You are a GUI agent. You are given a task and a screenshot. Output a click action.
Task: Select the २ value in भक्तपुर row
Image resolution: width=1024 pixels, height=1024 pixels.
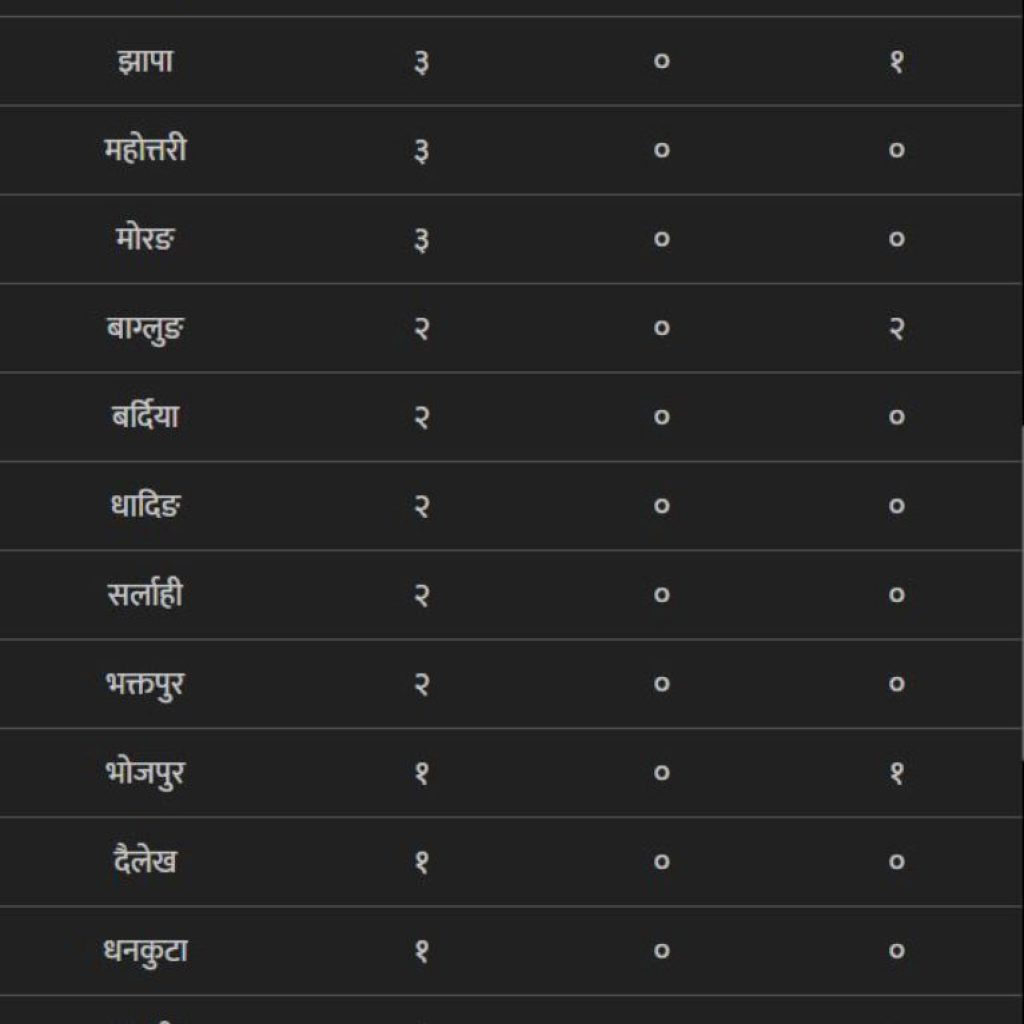tap(421, 684)
